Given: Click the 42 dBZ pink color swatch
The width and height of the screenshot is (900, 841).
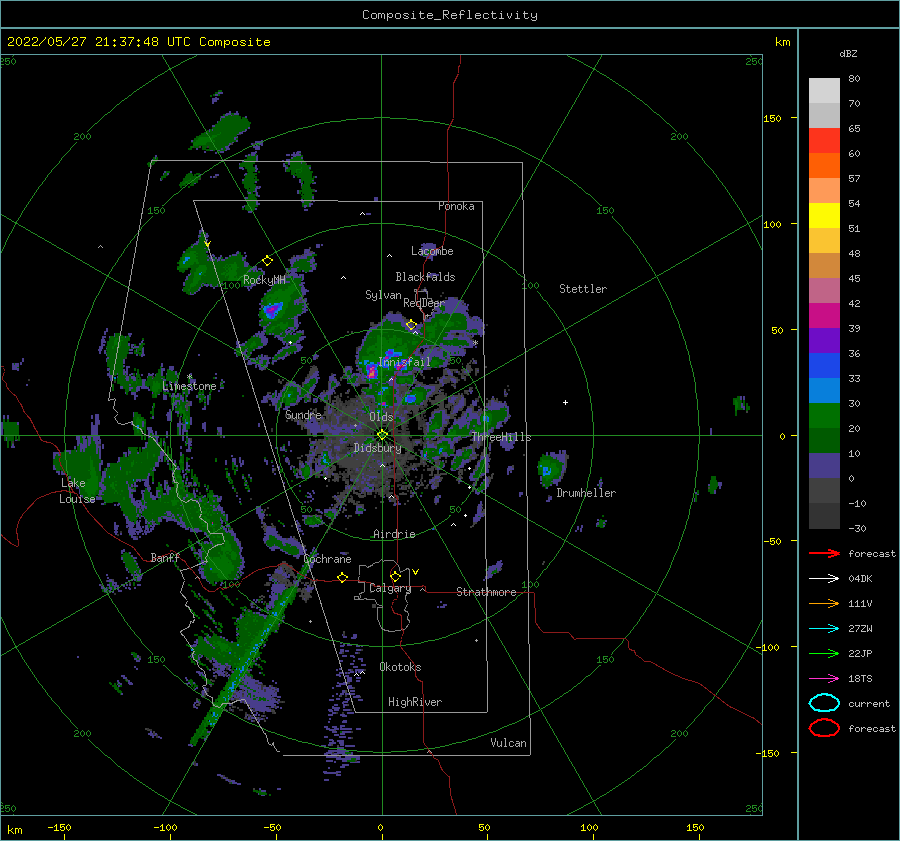Looking at the screenshot, I should pyautogui.click(x=824, y=290).
